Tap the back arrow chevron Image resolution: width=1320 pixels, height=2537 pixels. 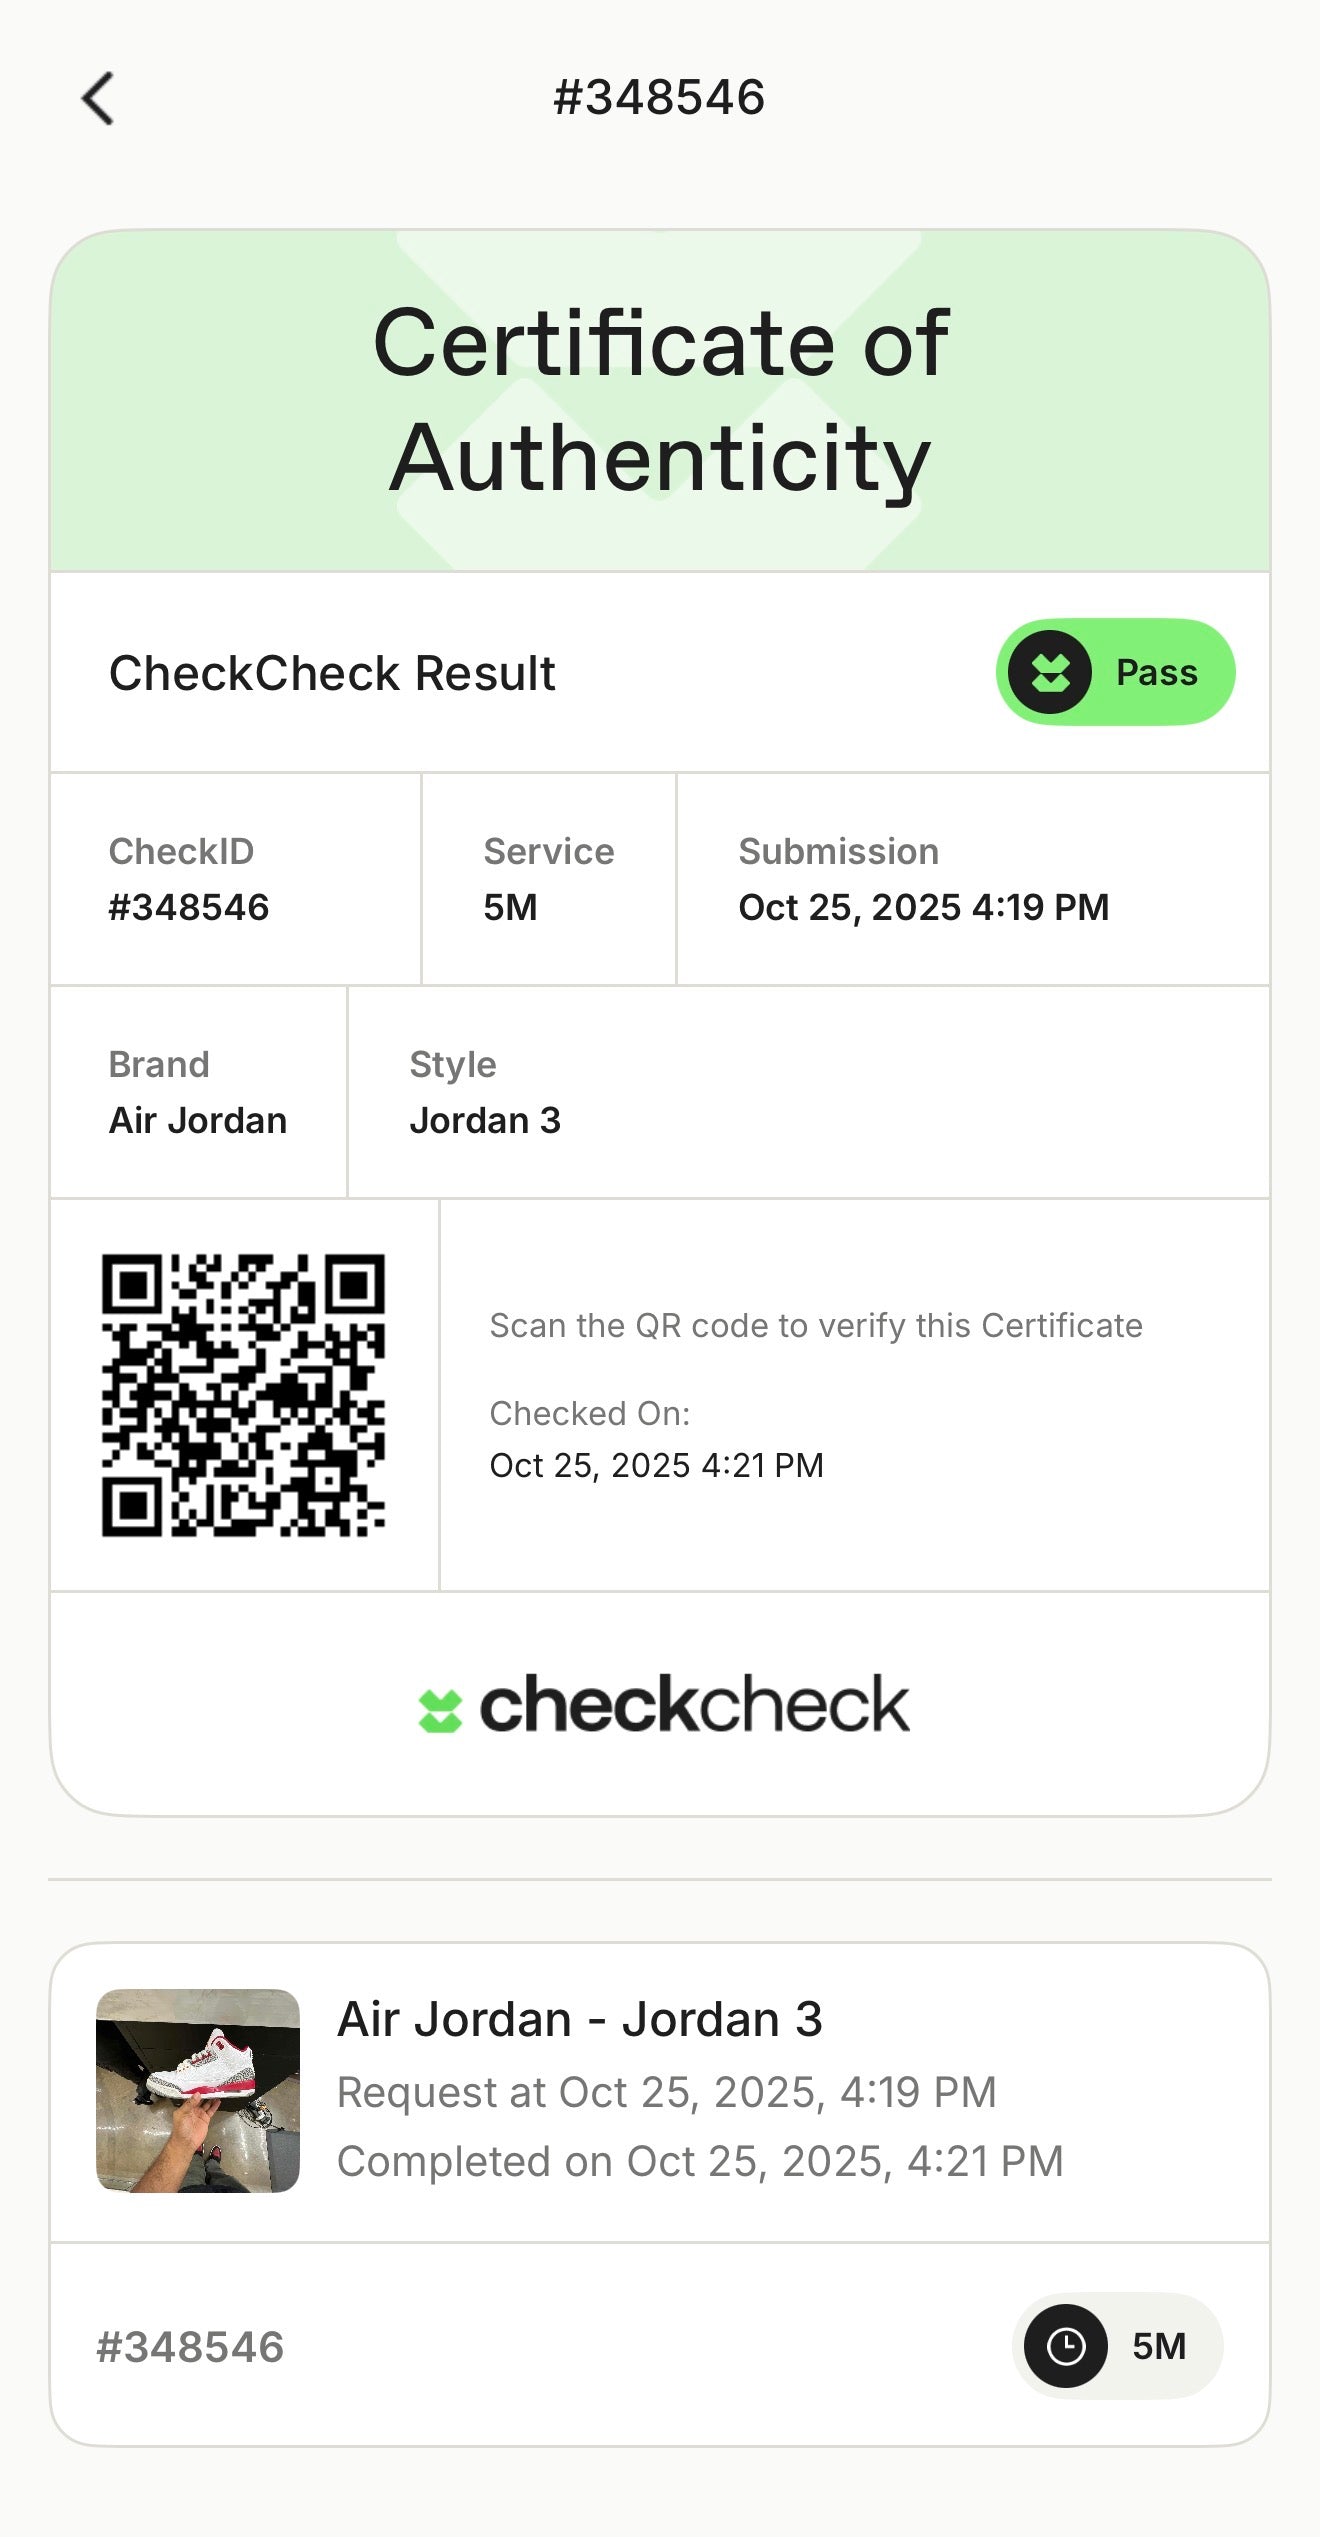pos(98,98)
